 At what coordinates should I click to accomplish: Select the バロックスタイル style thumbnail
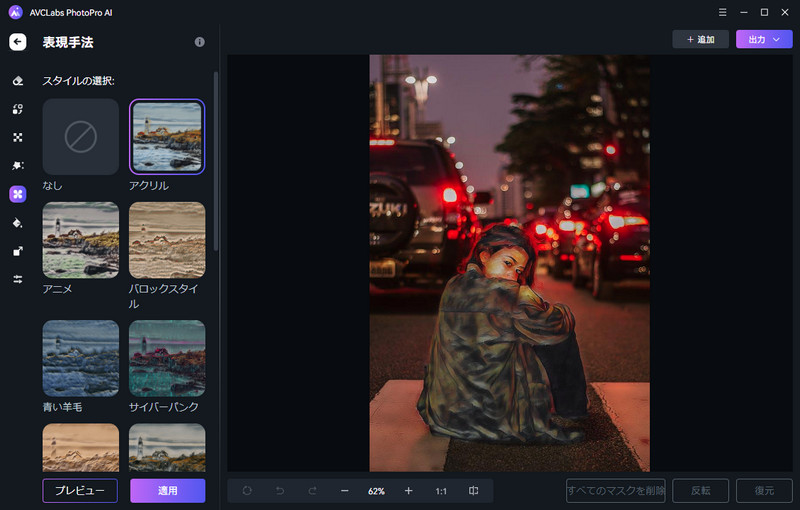167,240
